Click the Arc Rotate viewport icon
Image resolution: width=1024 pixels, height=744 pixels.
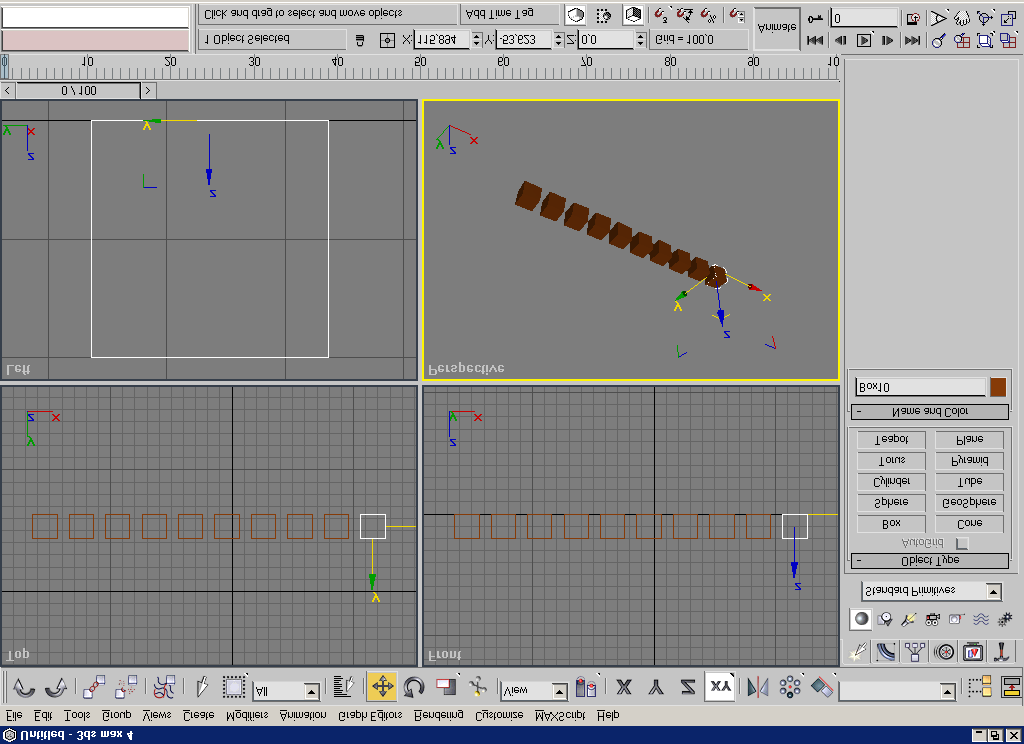(985, 18)
